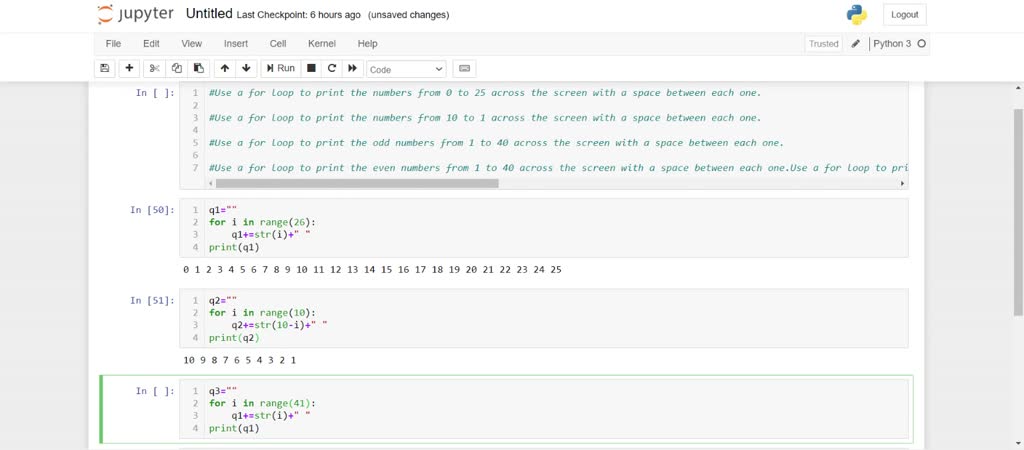Paste cells below icon

click(199, 69)
